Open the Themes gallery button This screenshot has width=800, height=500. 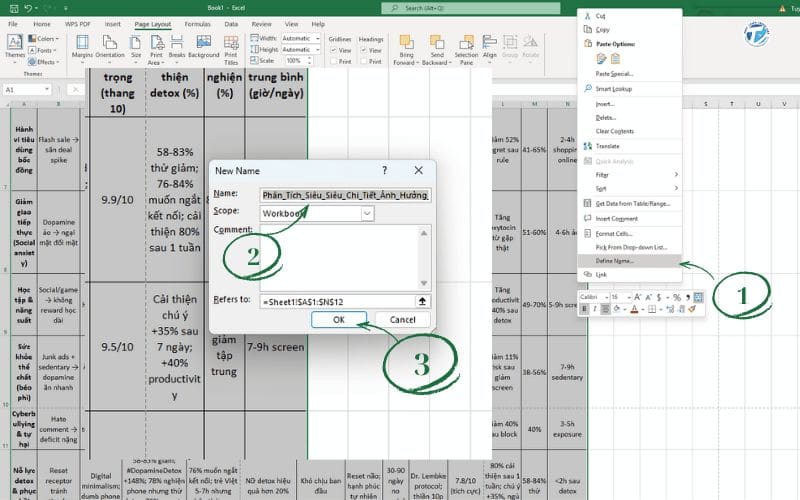click(14, 48)
